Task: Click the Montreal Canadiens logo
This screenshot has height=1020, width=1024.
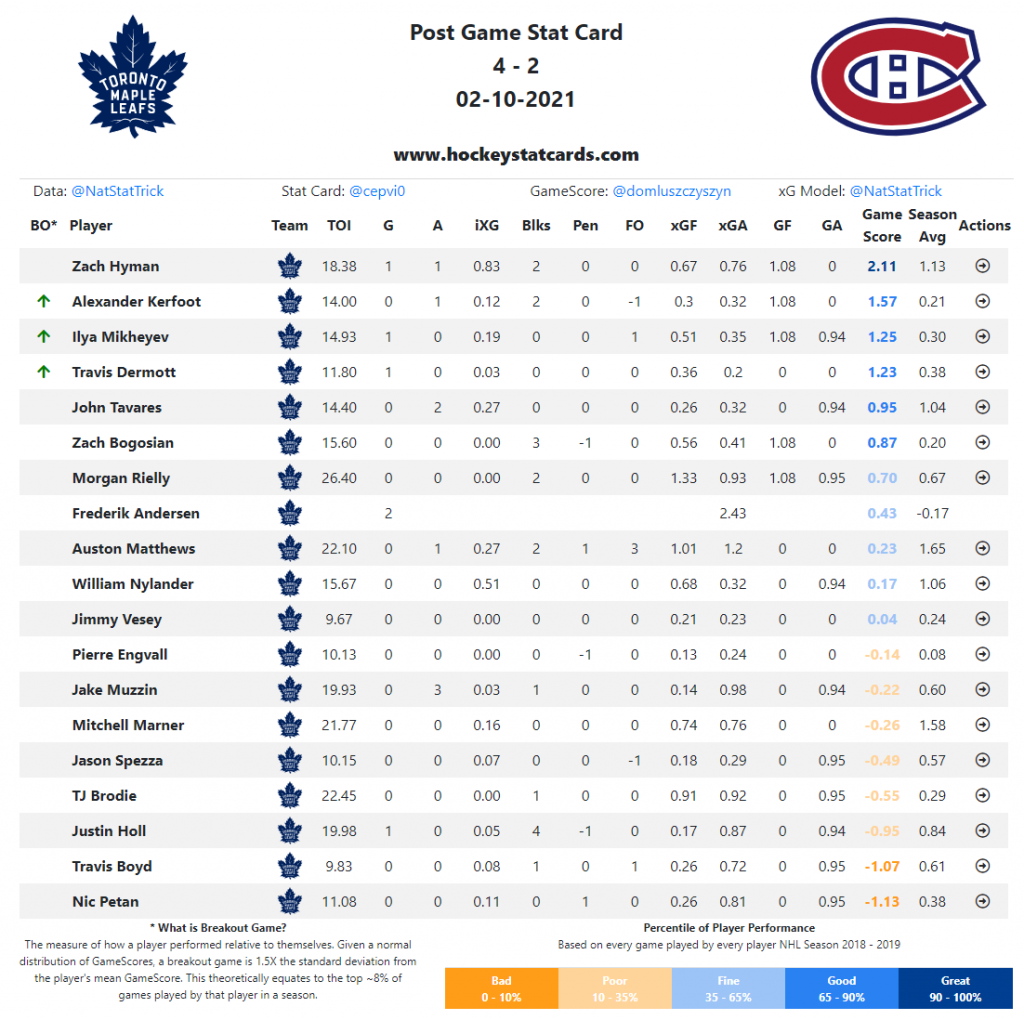Action: tap(897, 76)
